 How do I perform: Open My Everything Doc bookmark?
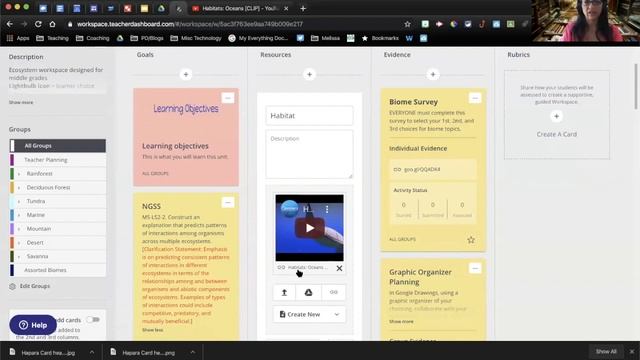point(258,38)
